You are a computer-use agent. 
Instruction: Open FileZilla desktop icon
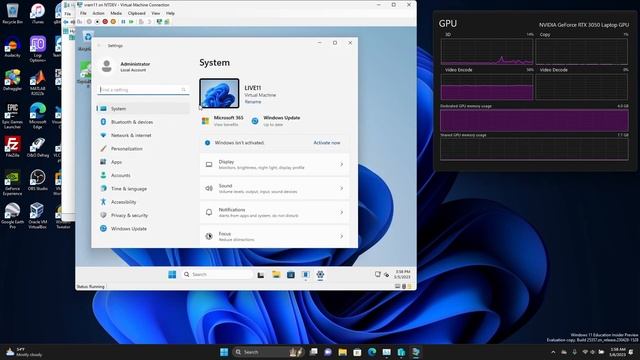(12, 147)
